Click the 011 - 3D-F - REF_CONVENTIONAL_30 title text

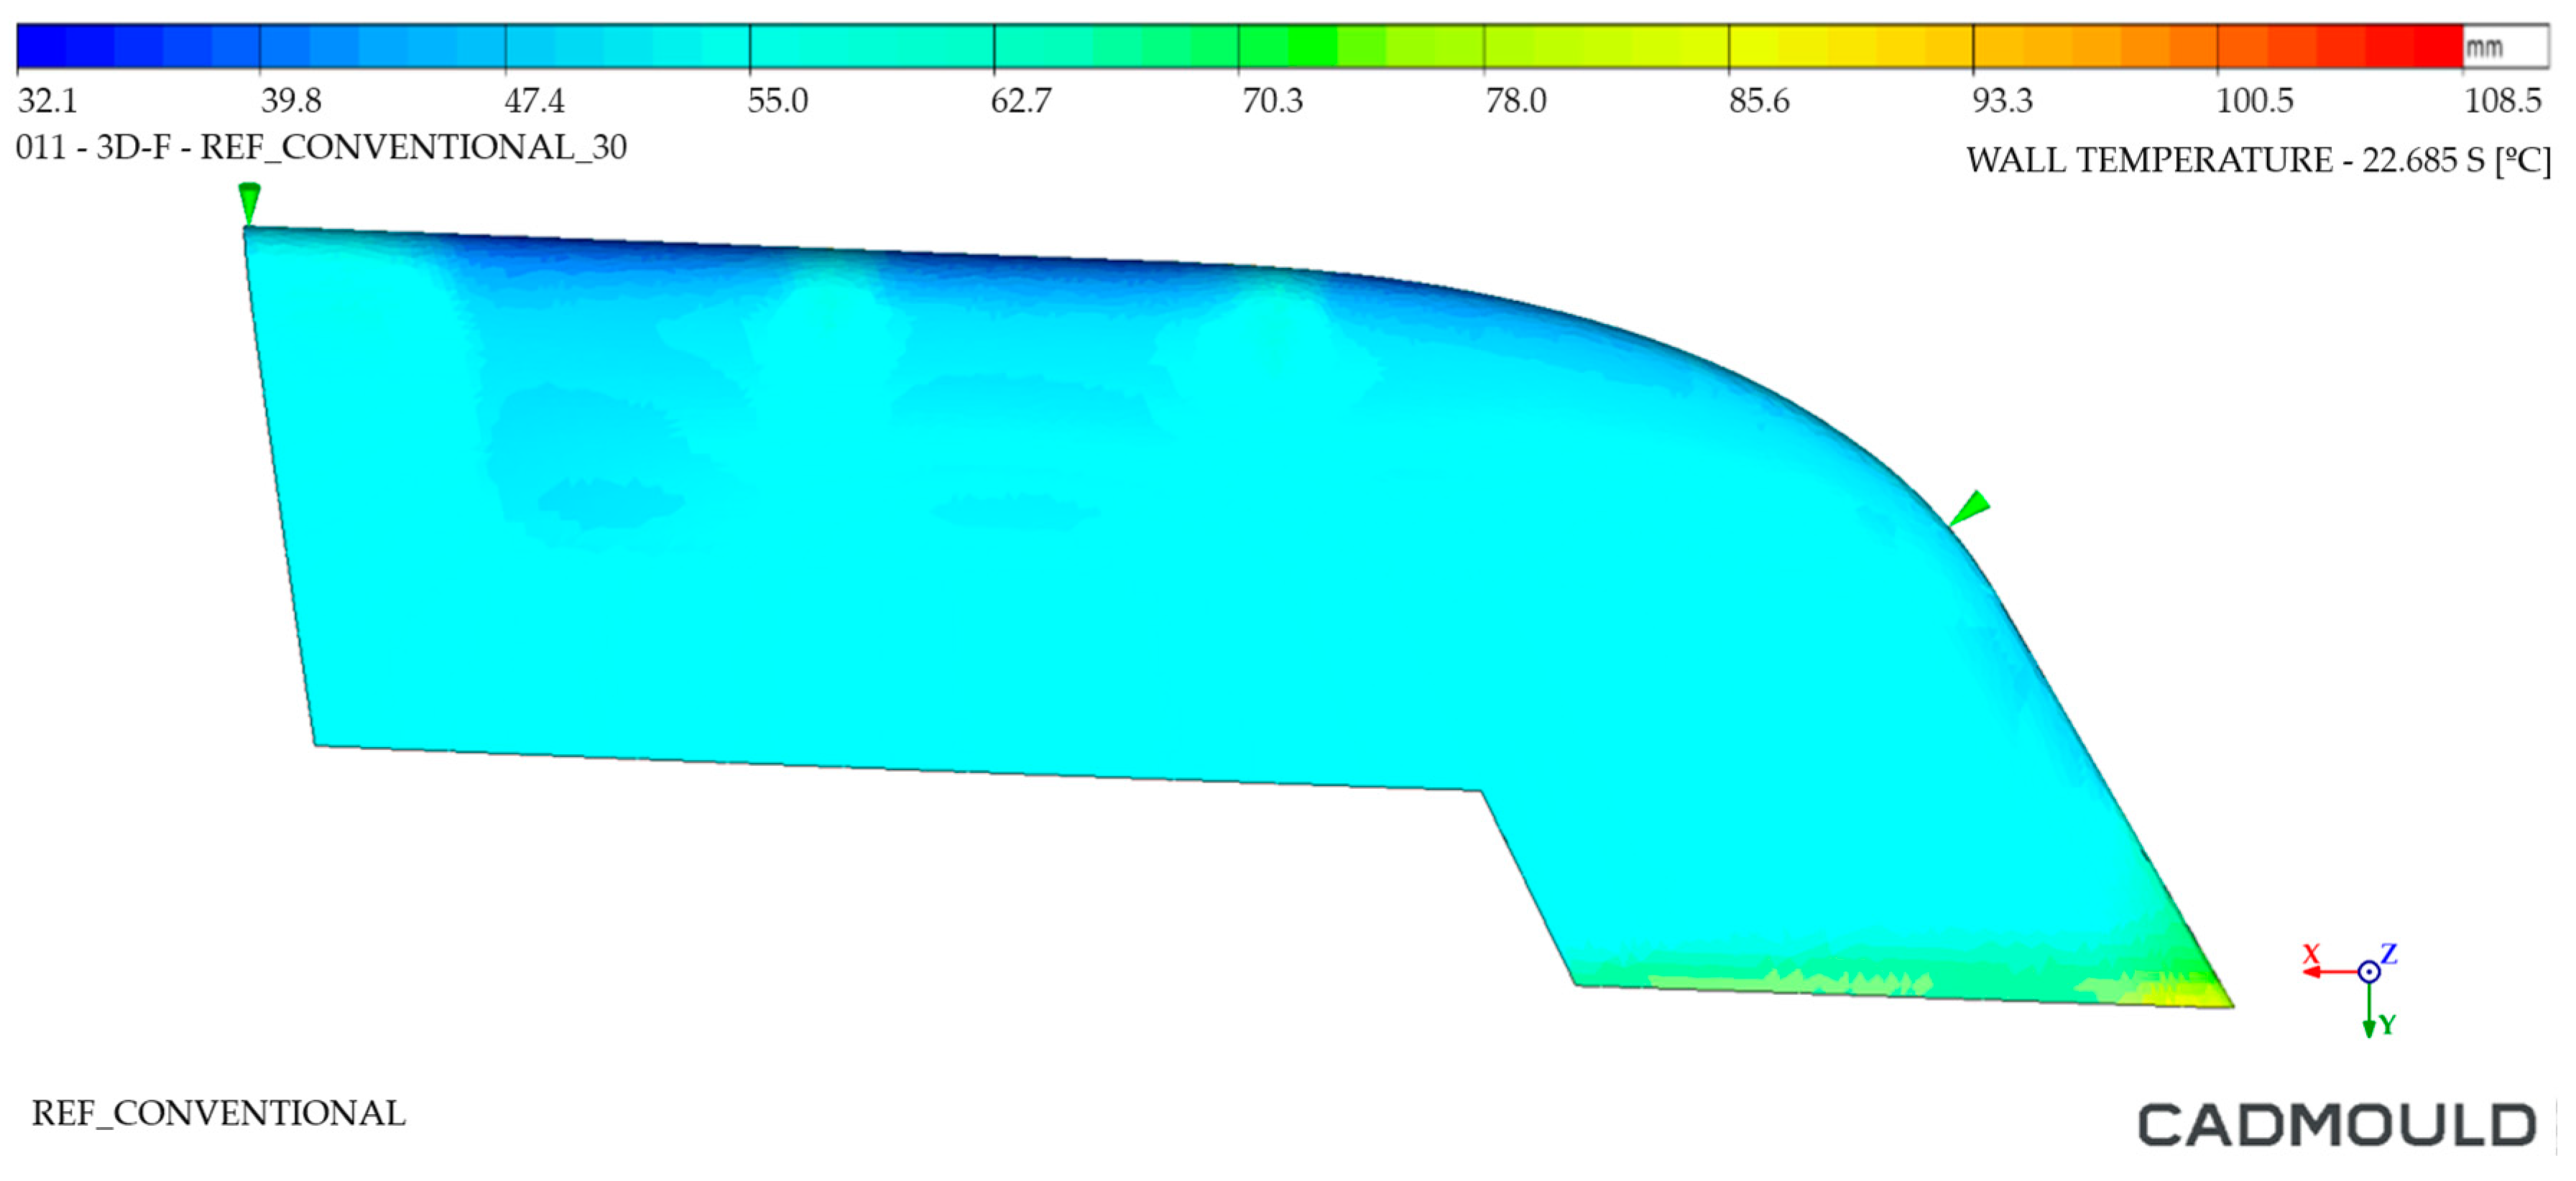click(321, 148)
